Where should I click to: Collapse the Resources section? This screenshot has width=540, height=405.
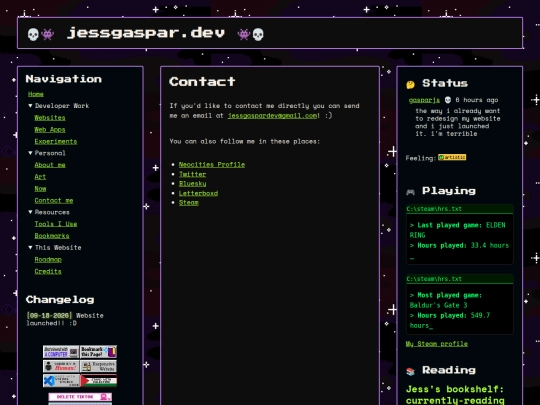[49, 212]
